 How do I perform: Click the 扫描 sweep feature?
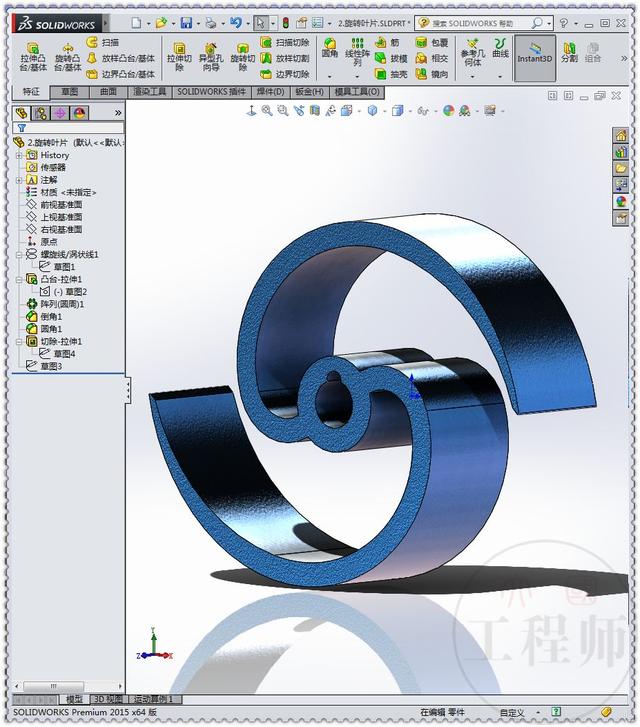(103, 42)
